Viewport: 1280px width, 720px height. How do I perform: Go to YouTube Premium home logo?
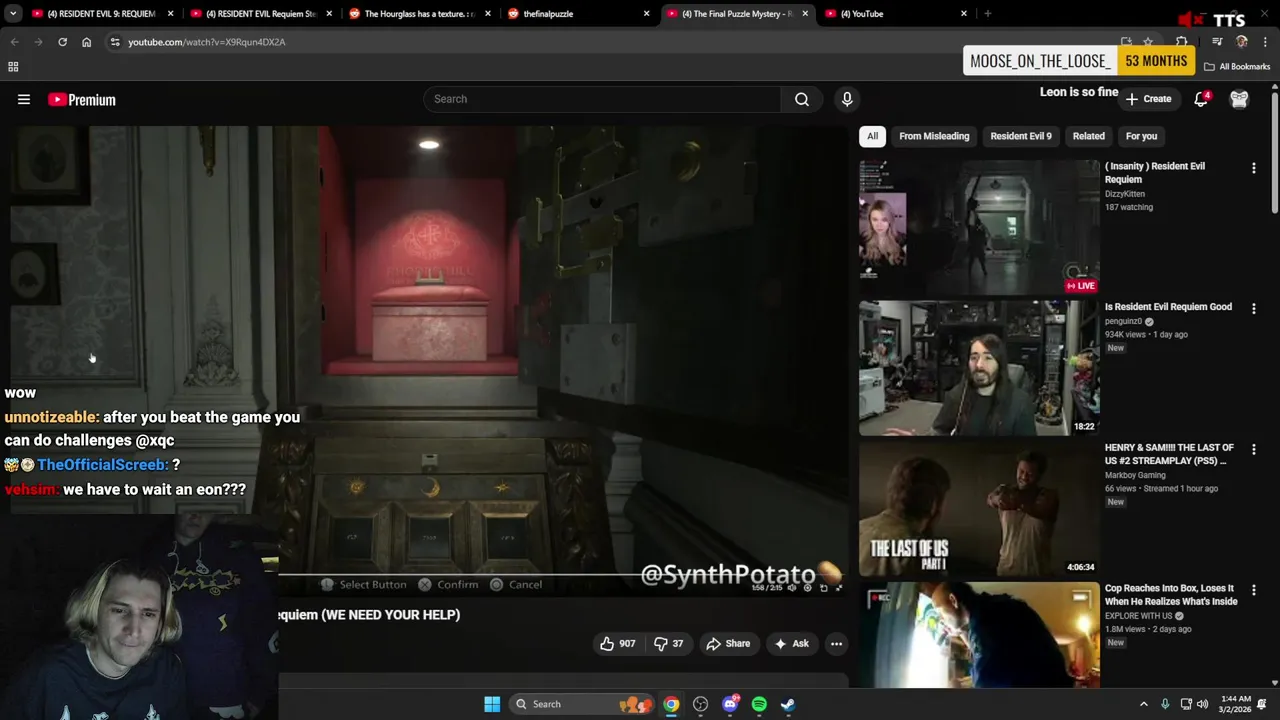(82, 99)
